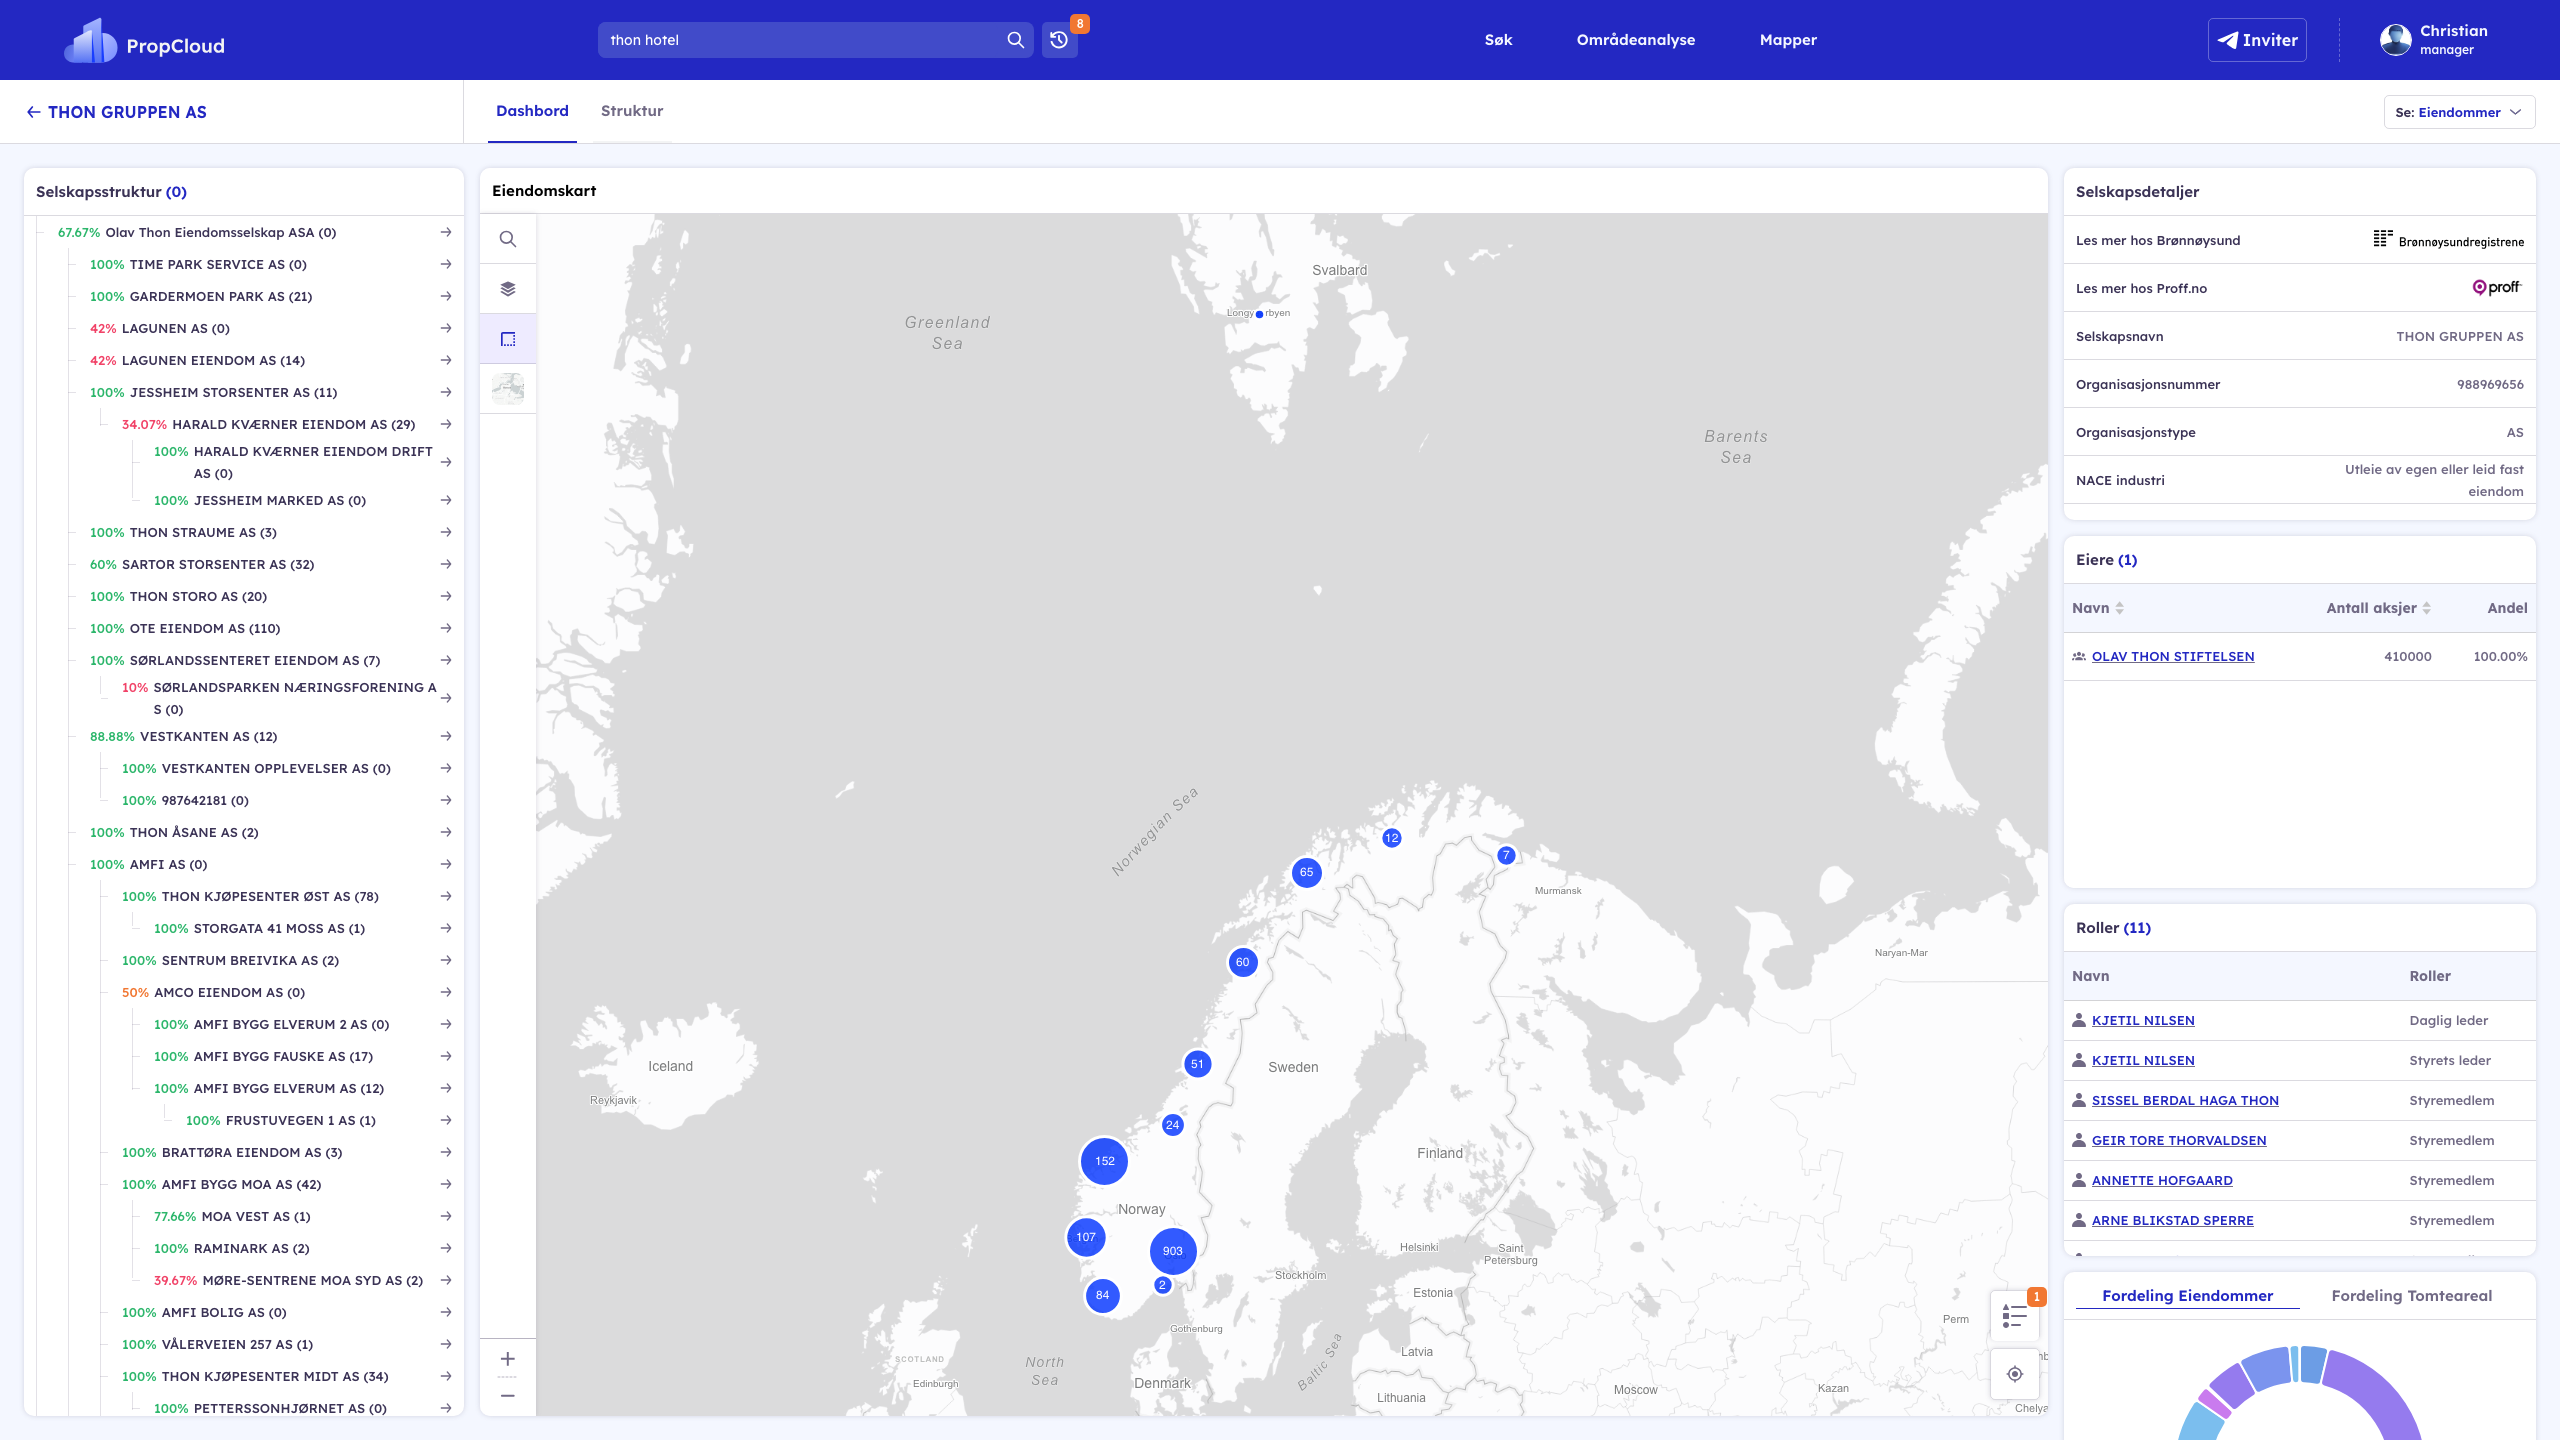Open the OLAV THON STIFTELSEN owner link

click(x=2173, y=656)
